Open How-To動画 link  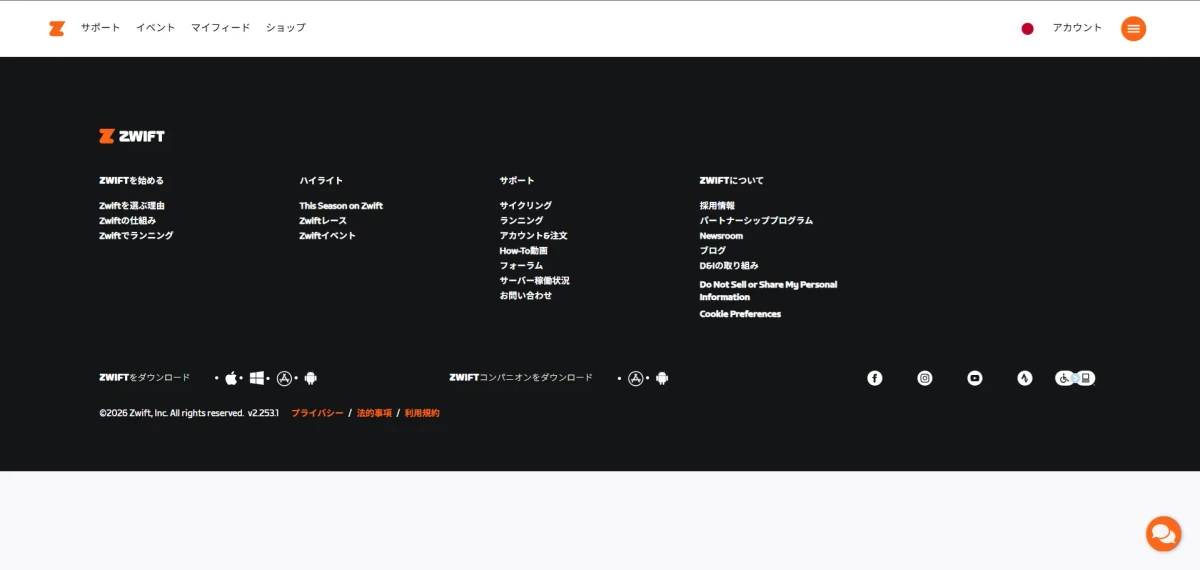tap(524, 251)
